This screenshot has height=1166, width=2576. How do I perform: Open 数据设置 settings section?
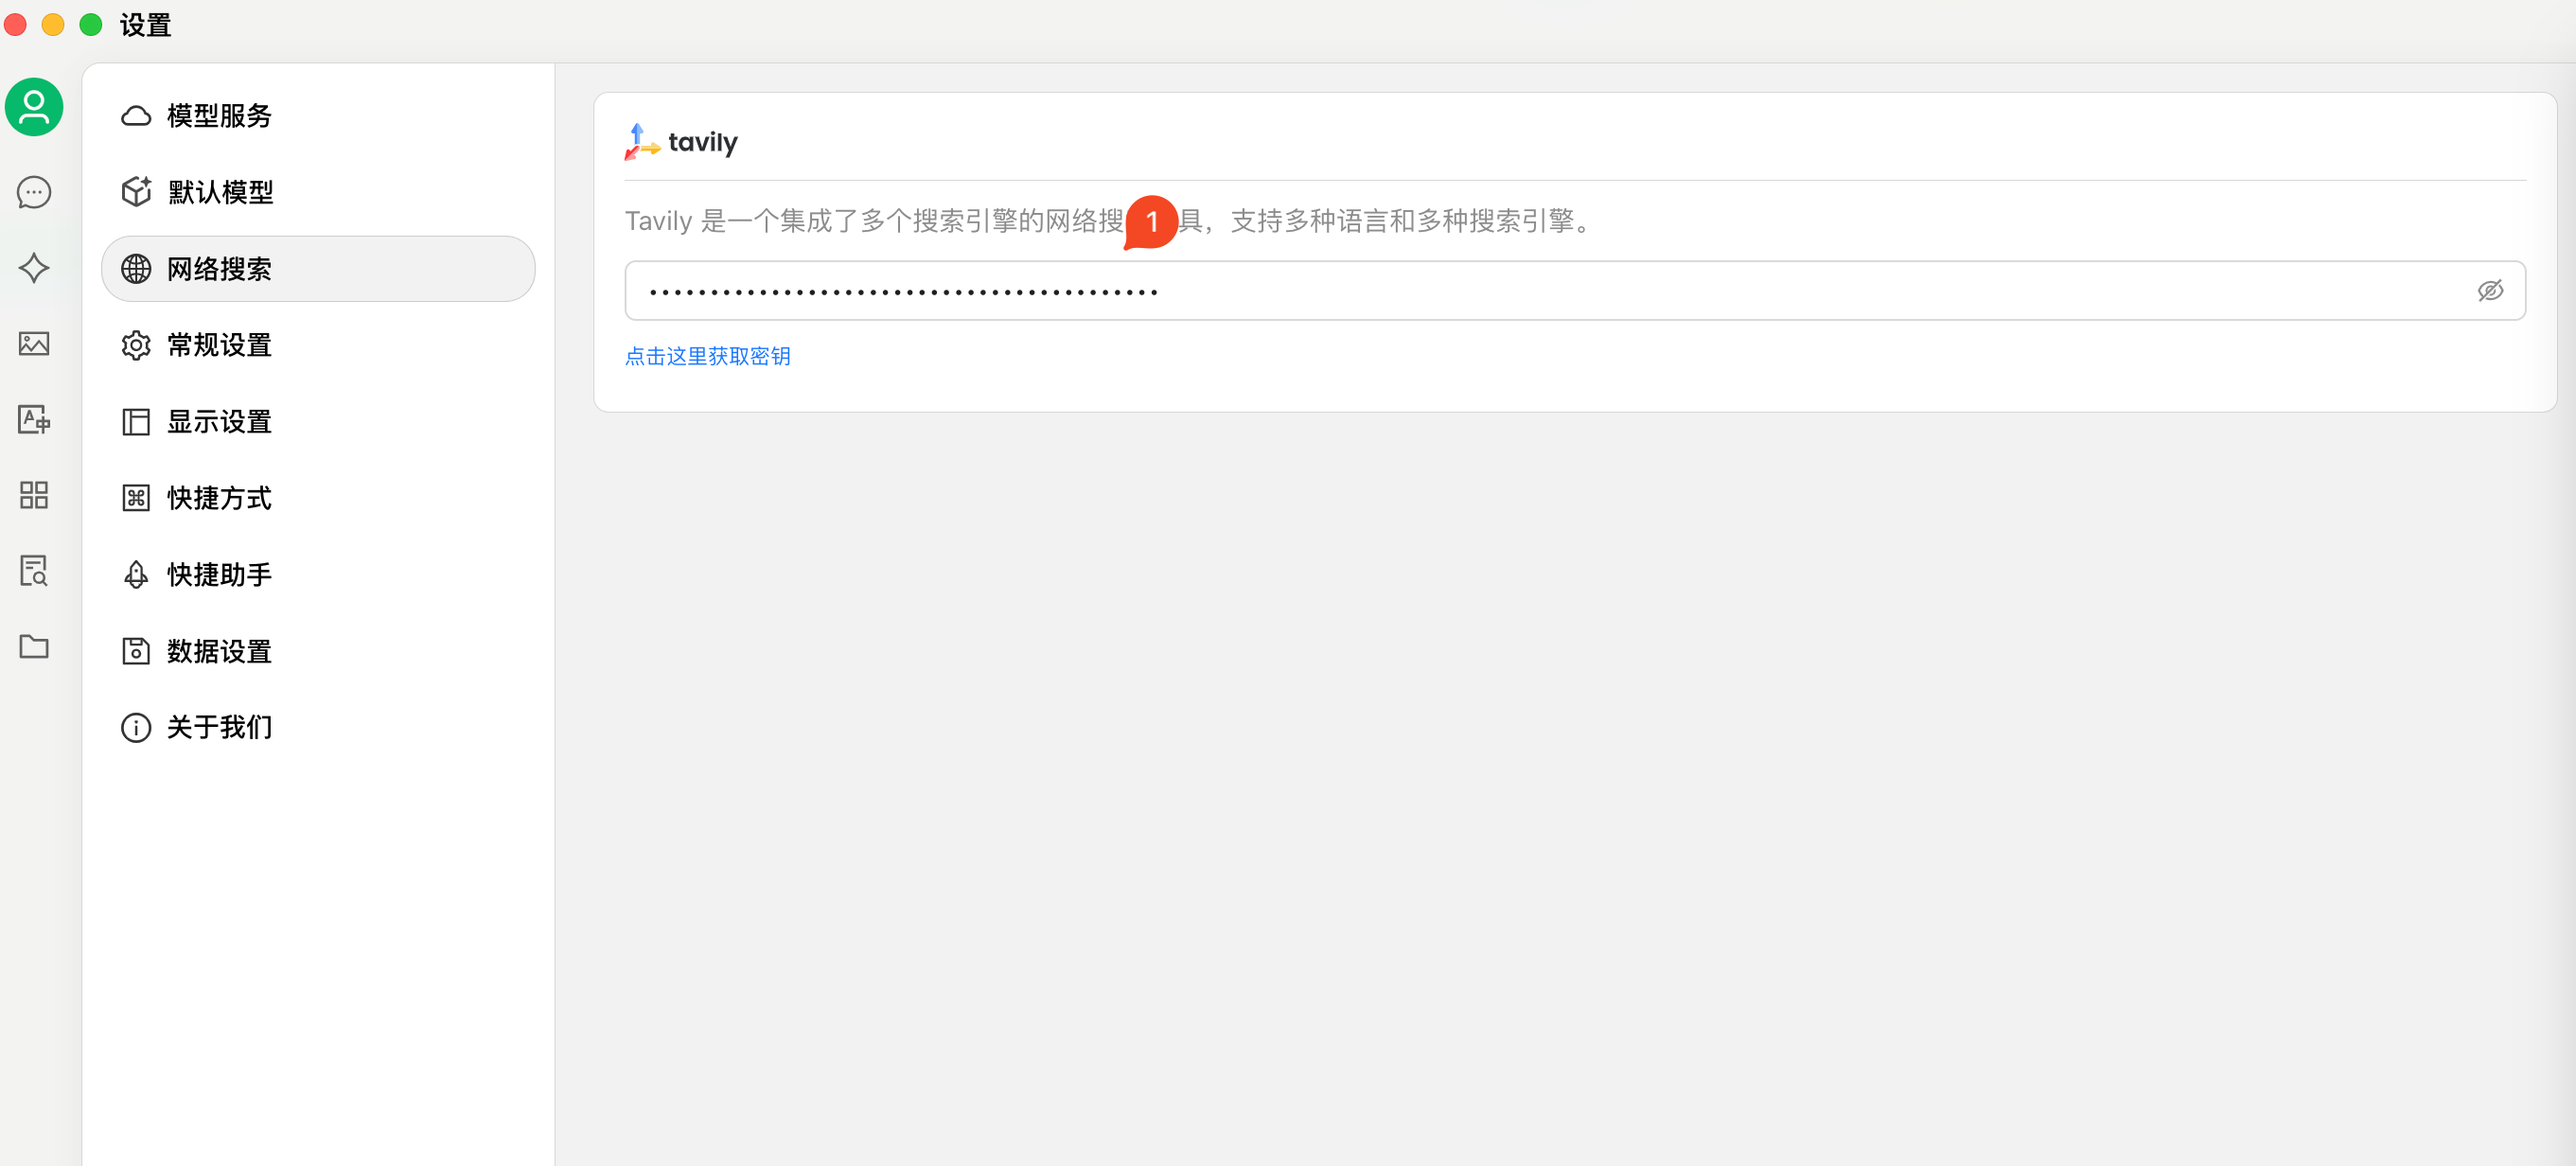click(219, 651)
